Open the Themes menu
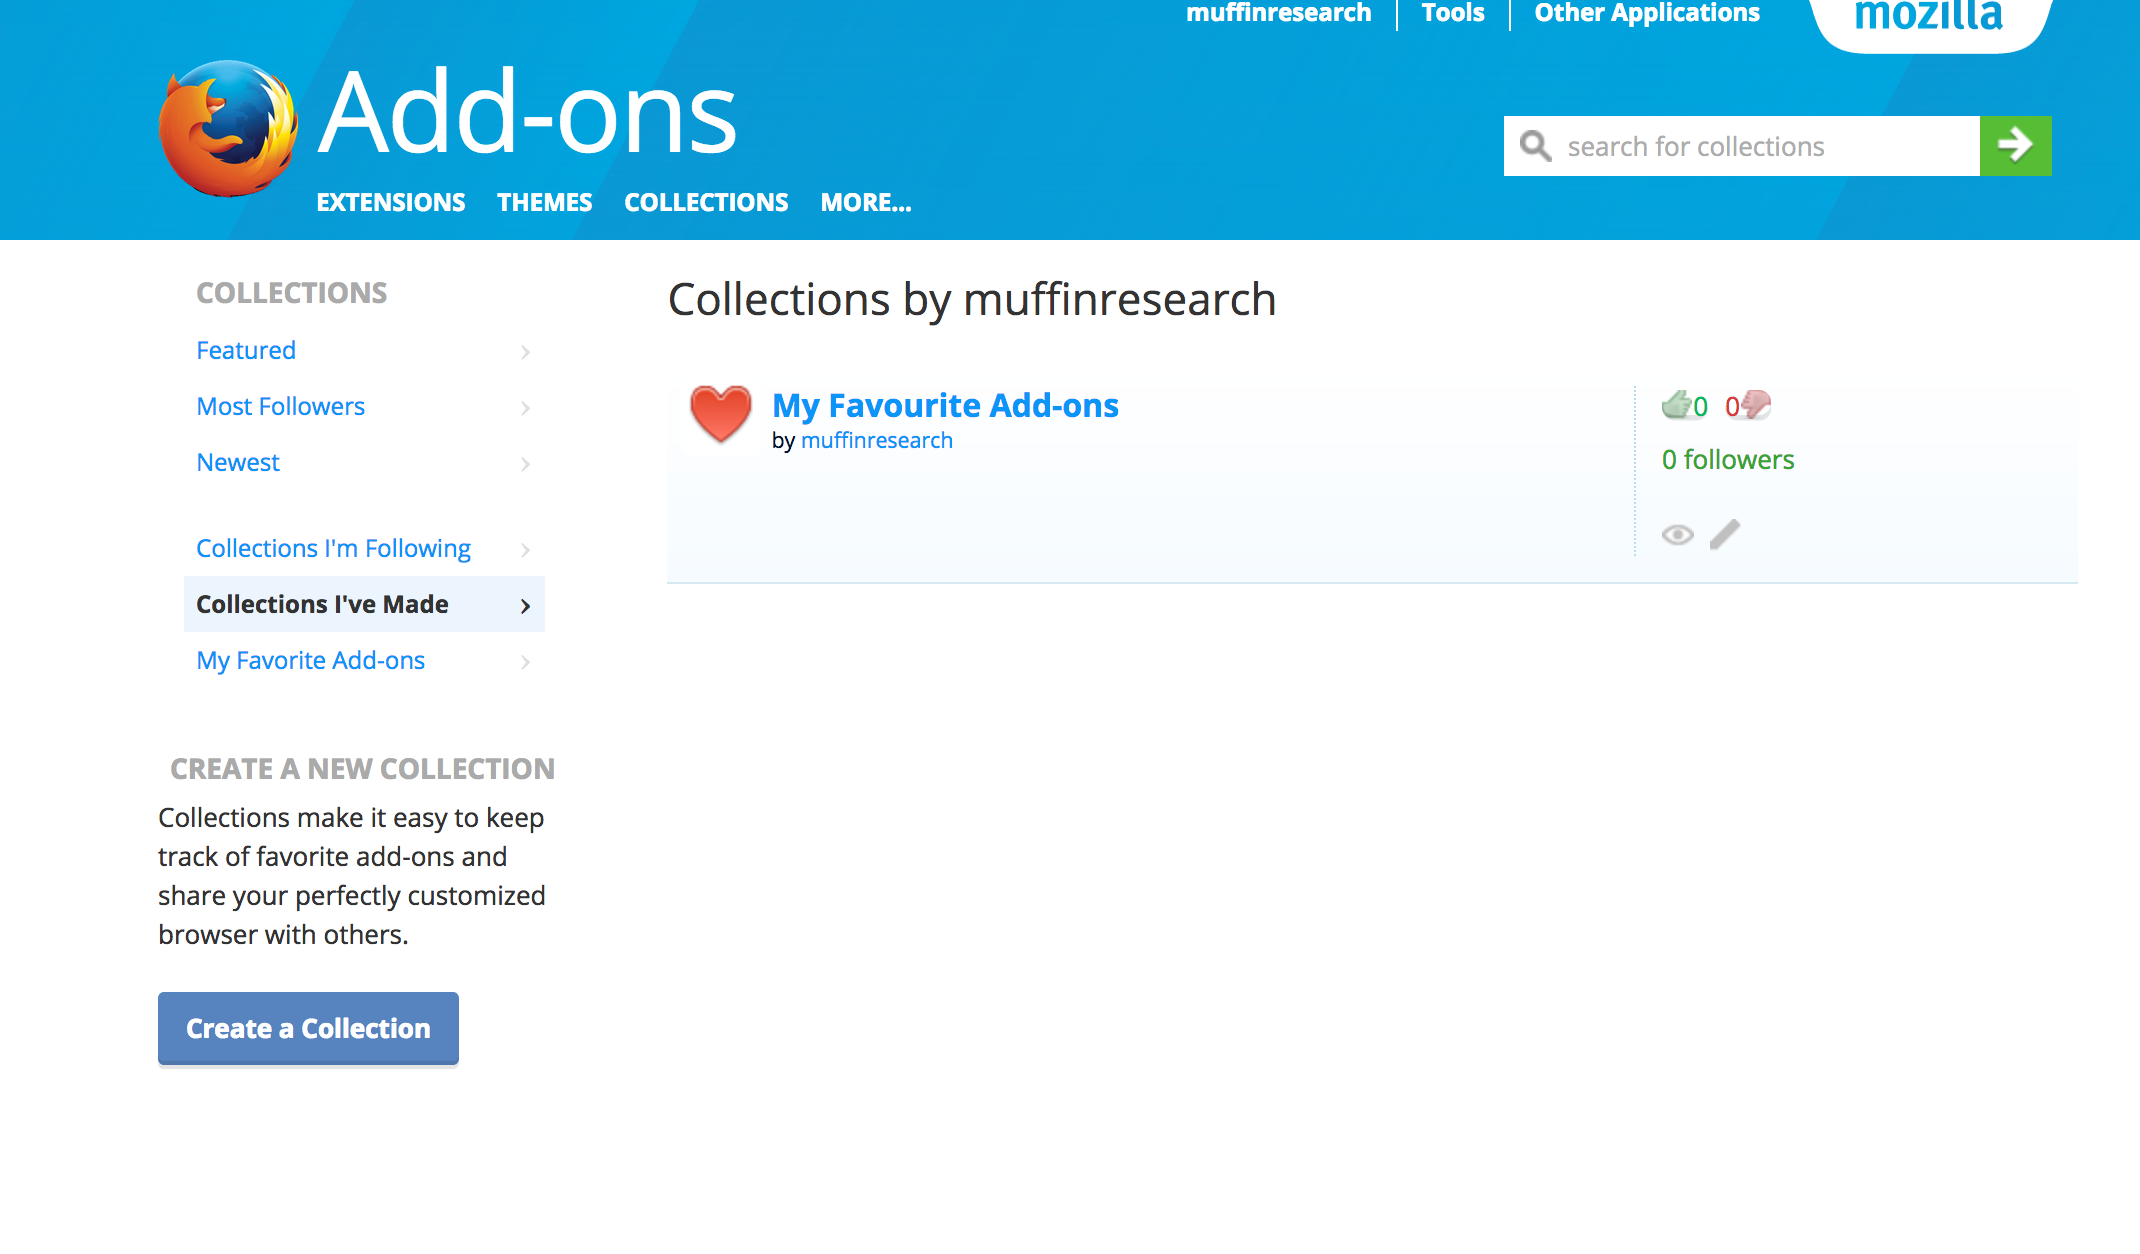 545,203
